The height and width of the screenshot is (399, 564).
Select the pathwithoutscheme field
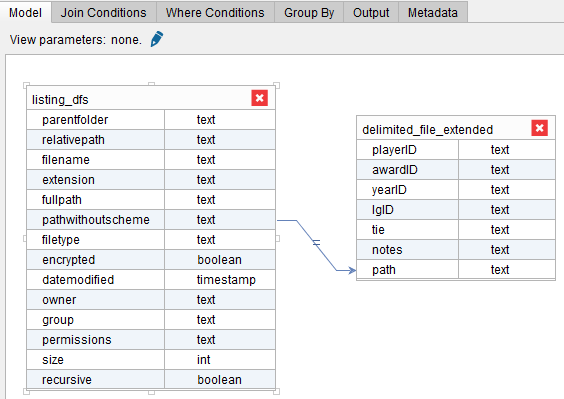[96, 220]
